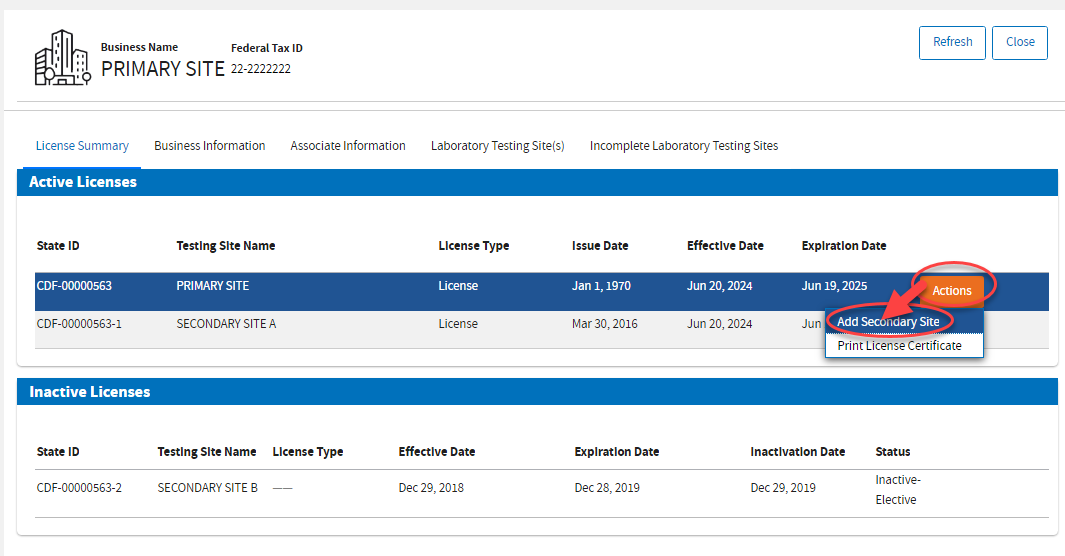Click Testing Site Name header in Active Licenses
Screen dimensions: 1065x556
tap(225, 246)
